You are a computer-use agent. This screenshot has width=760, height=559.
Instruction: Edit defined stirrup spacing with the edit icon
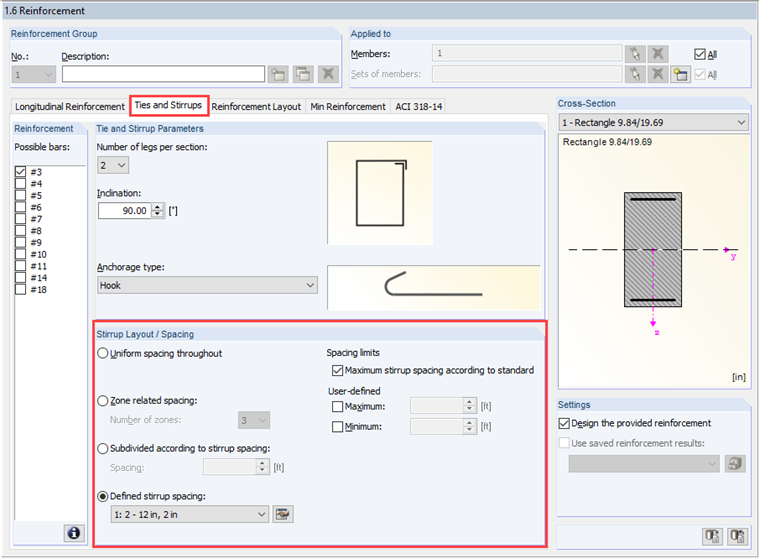(x=283, y=514)
